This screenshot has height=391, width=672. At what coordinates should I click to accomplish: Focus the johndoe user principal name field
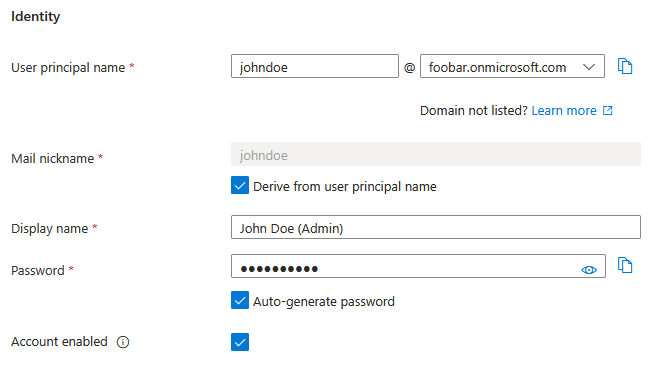click(315, 66)
